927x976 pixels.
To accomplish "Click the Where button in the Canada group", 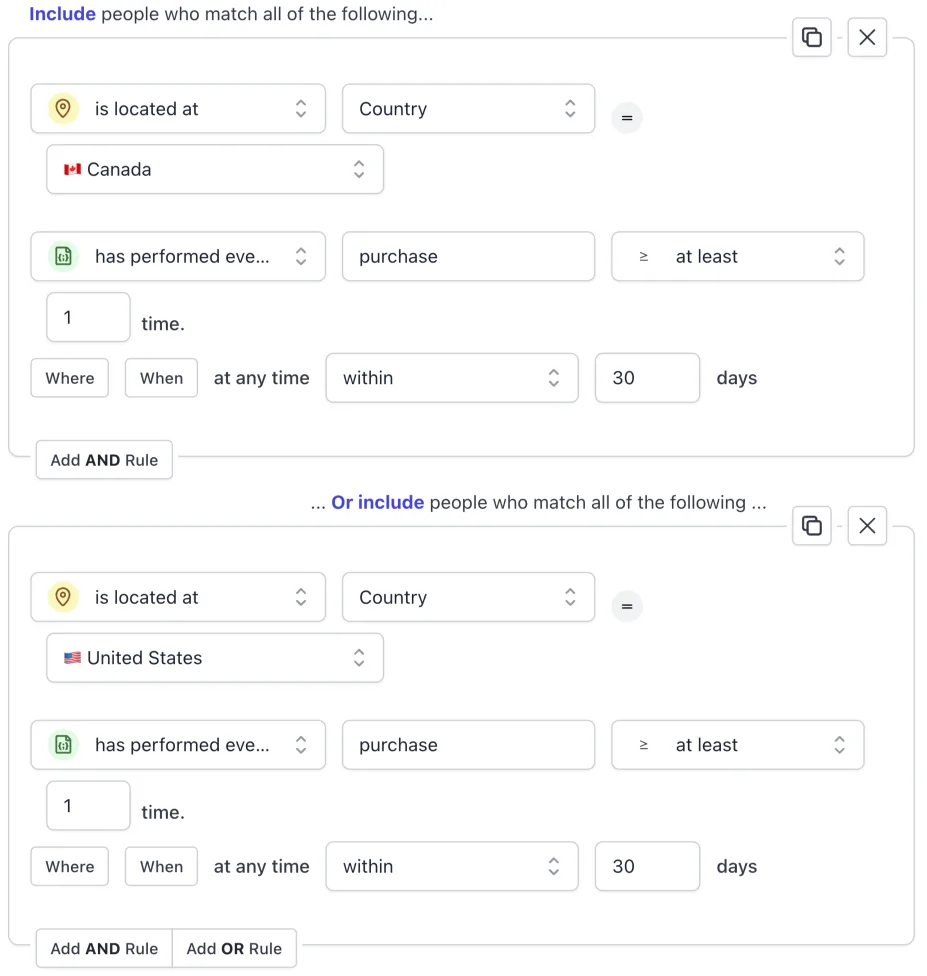I will pos(70,378).
